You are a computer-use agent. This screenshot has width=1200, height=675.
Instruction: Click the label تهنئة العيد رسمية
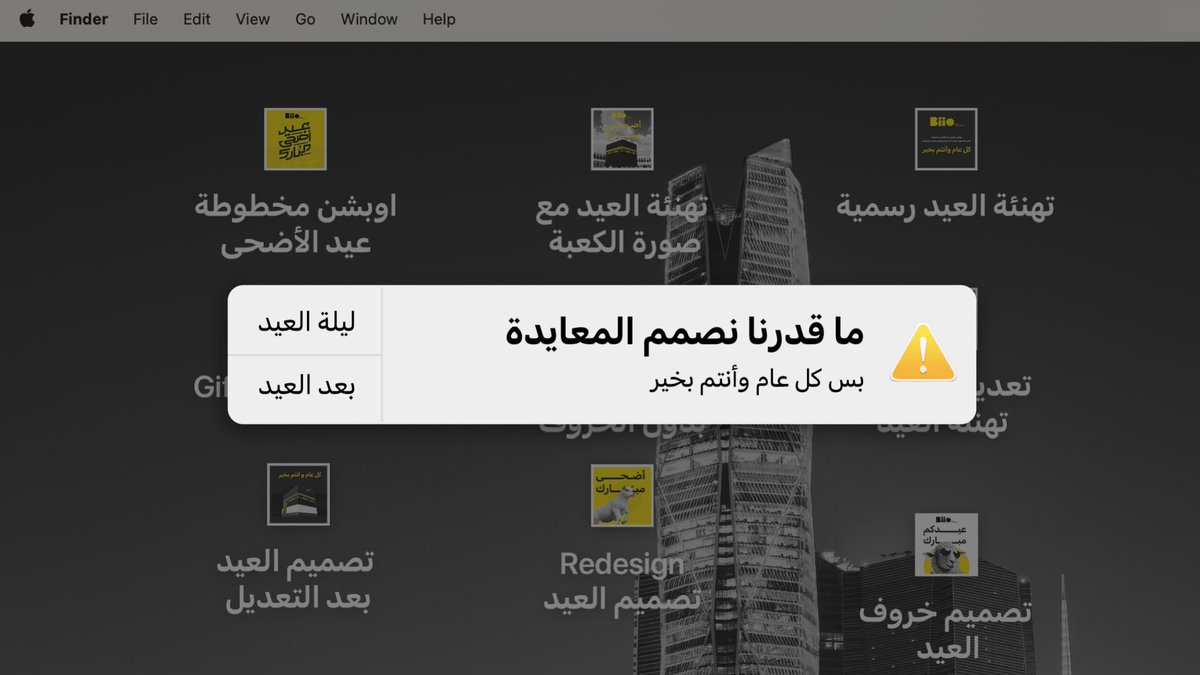pos(946,207)
